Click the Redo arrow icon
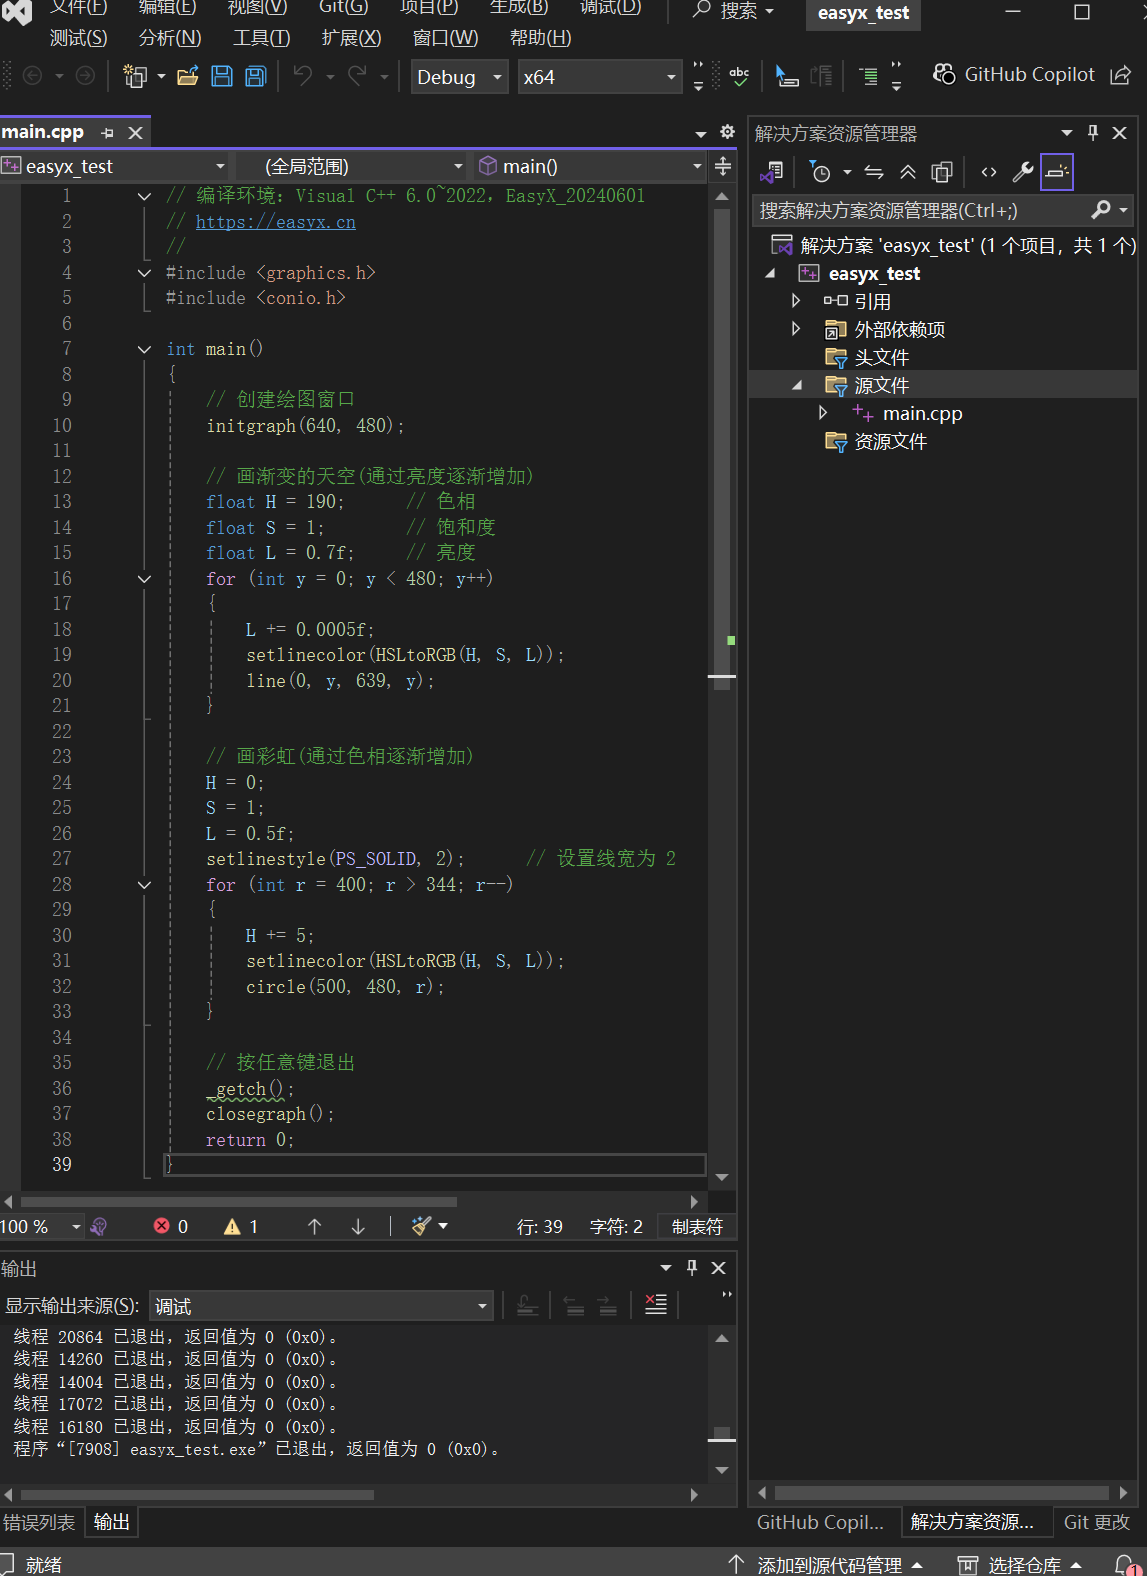The height and width of the screenshot is (1576, 1147). click(x=357, y=77)
